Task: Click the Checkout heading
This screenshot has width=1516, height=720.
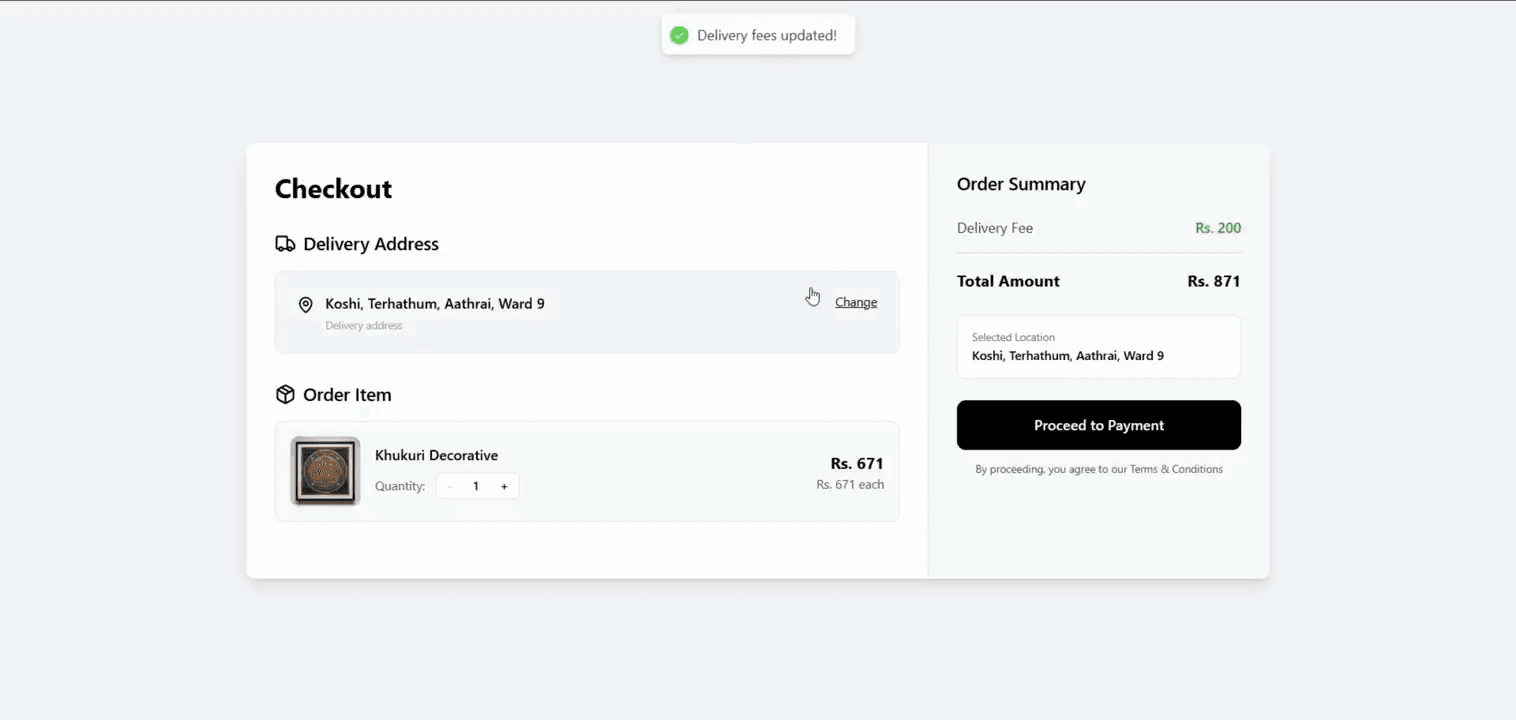Action: coord(334,189)
